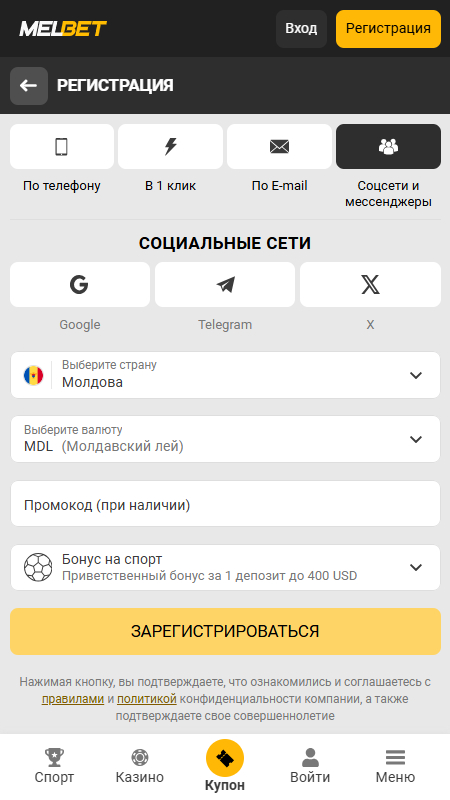Image resolution: width=450 pixels, height=800 pixels.
Task: Open the Спорт tab in bottom bar
Action: pos(54,766)
